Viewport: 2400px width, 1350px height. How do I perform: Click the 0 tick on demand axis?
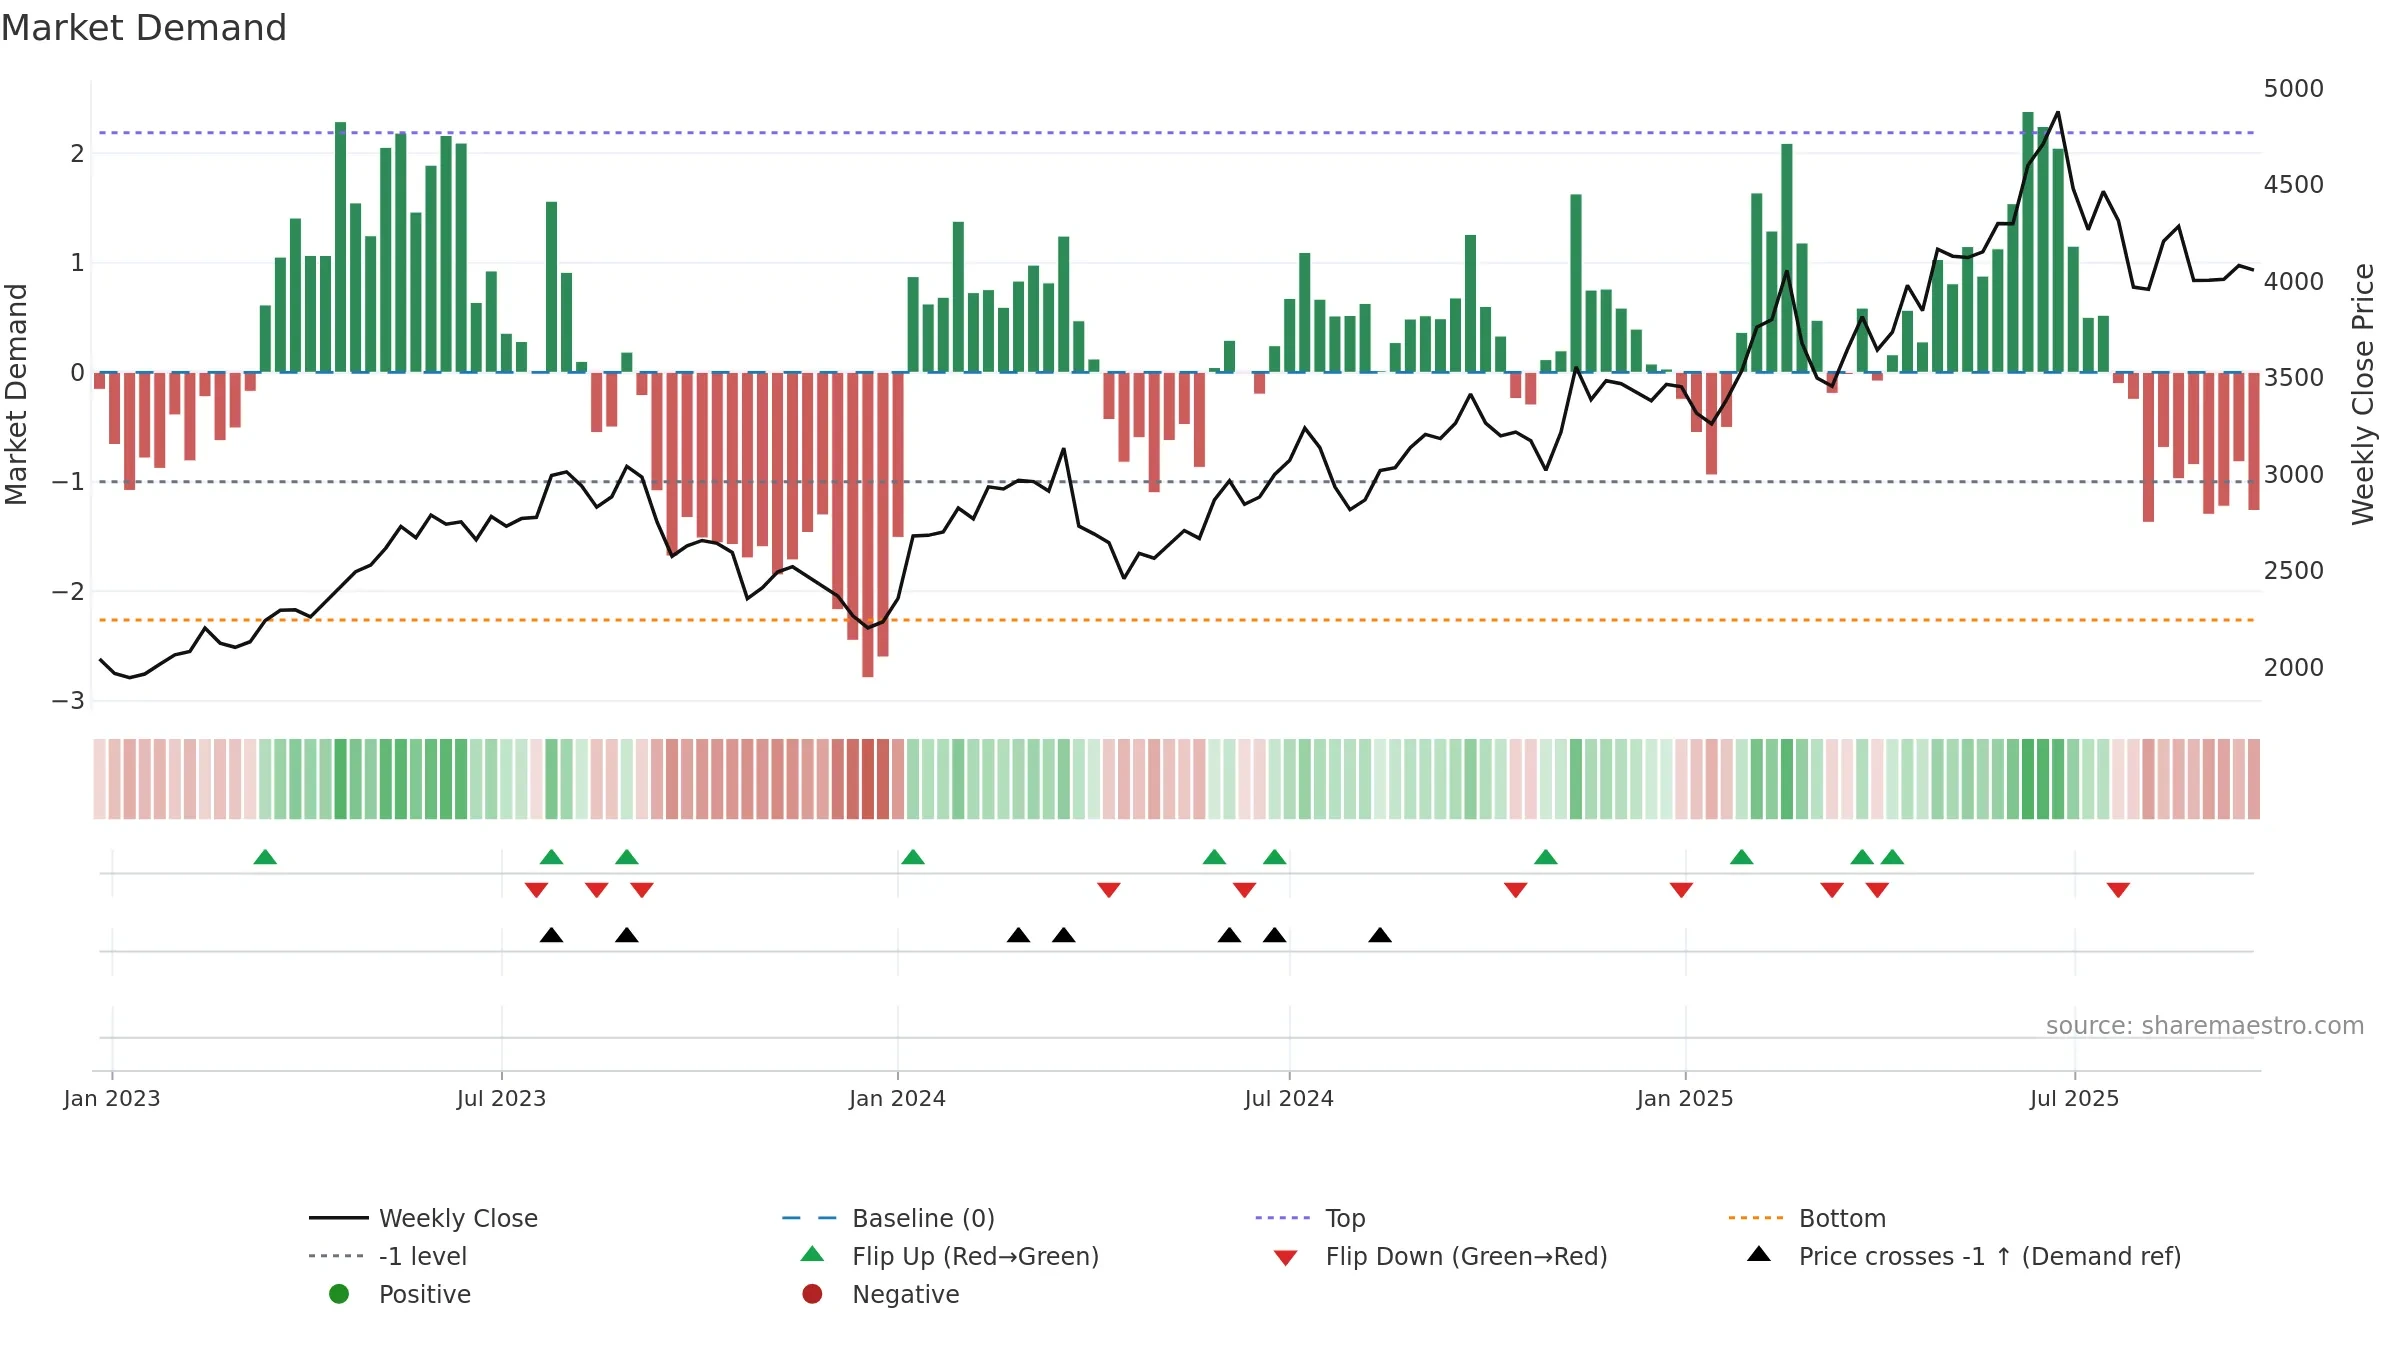[77, 372]
